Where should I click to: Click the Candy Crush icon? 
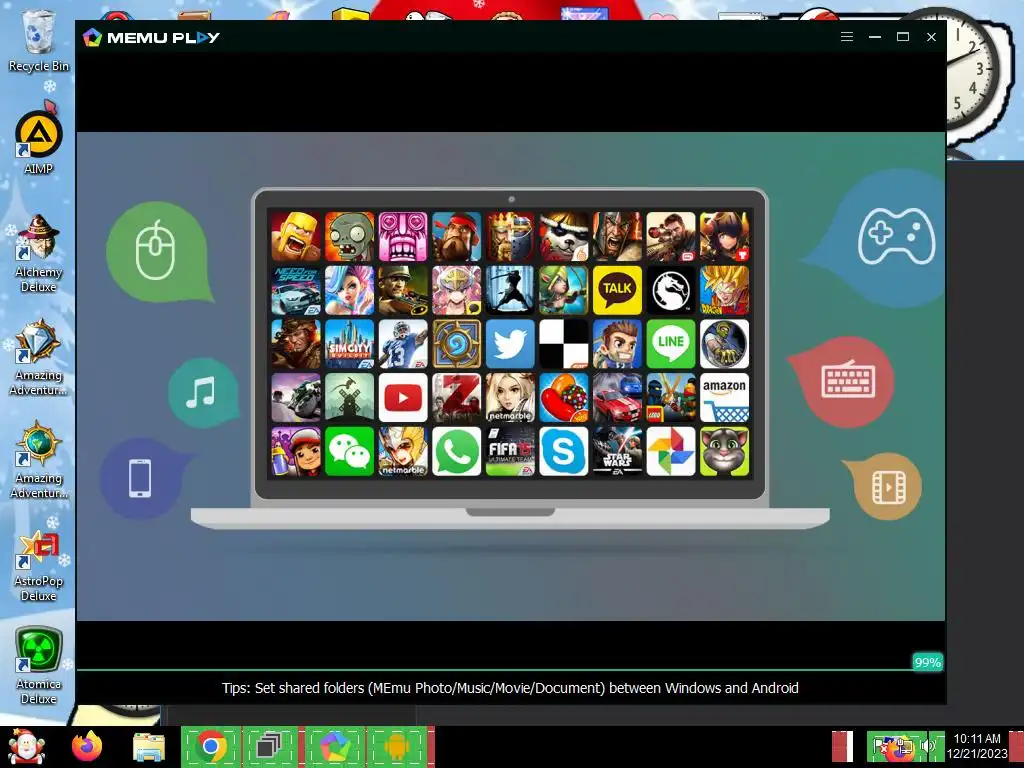[564, 397]
